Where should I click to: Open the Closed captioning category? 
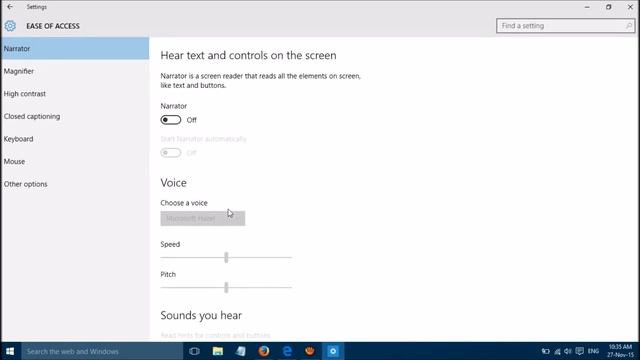click(x=75, y=116)
